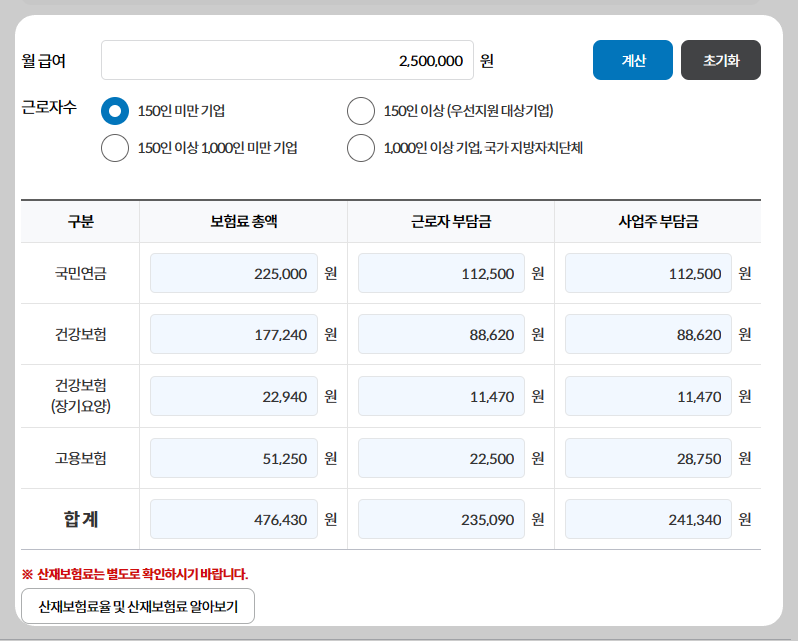Click 고용보험 보험료 총액 field 51,250
This screenshot has height=641, width=798.
click(234, 458)
